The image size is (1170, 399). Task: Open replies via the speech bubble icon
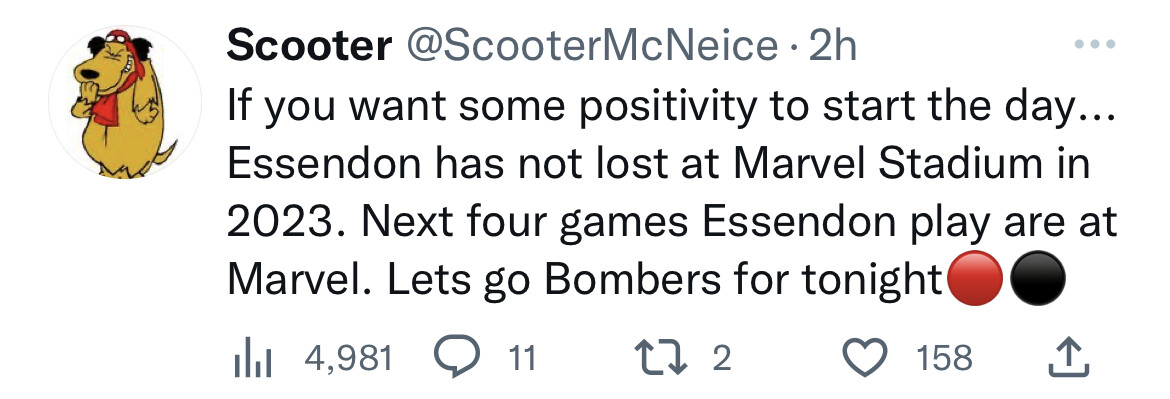459,359
